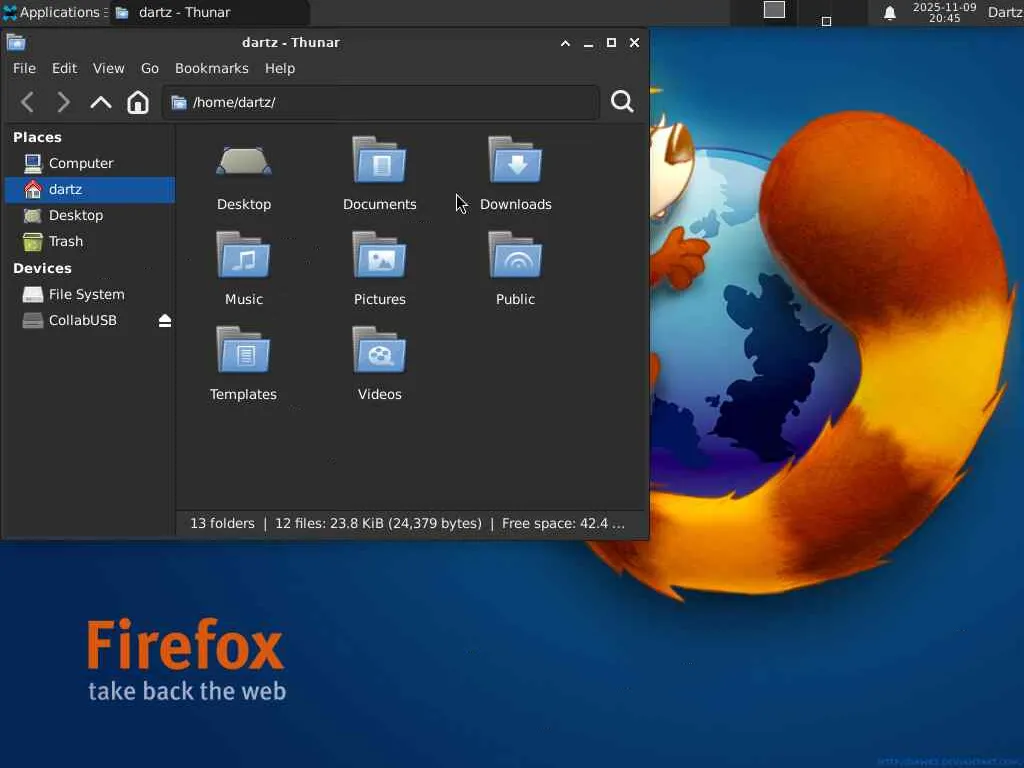Image resolution: width=1024 pixels, height=768 pixels.
Task: Open the Desktop folder icon in file view
Action: point(244,162)
